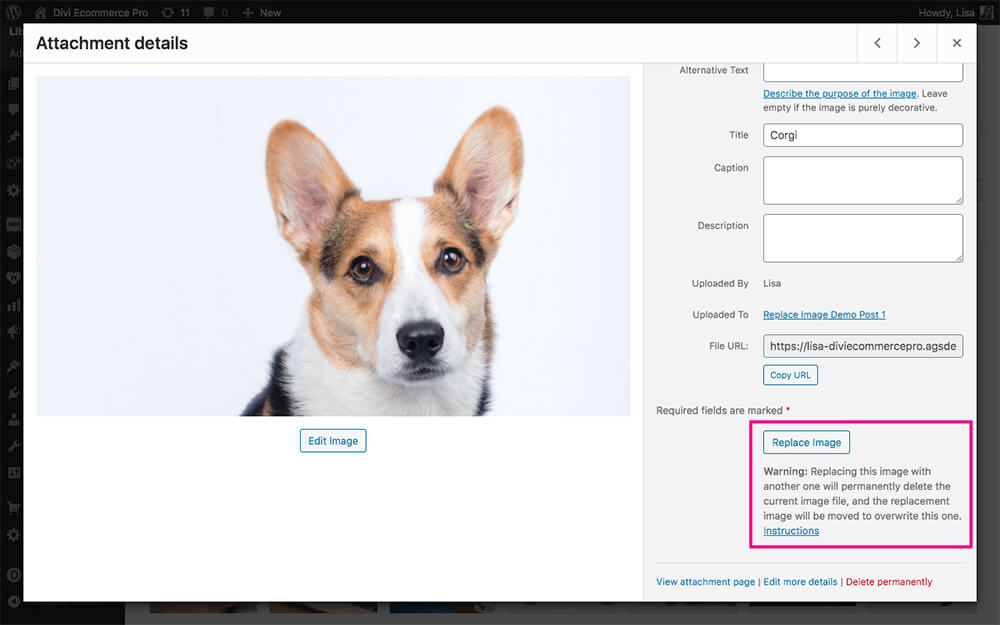The image size is (1000, 625).
Task: Follow the Replace Image Demo Post 1 link
Action: coord(824,315)
